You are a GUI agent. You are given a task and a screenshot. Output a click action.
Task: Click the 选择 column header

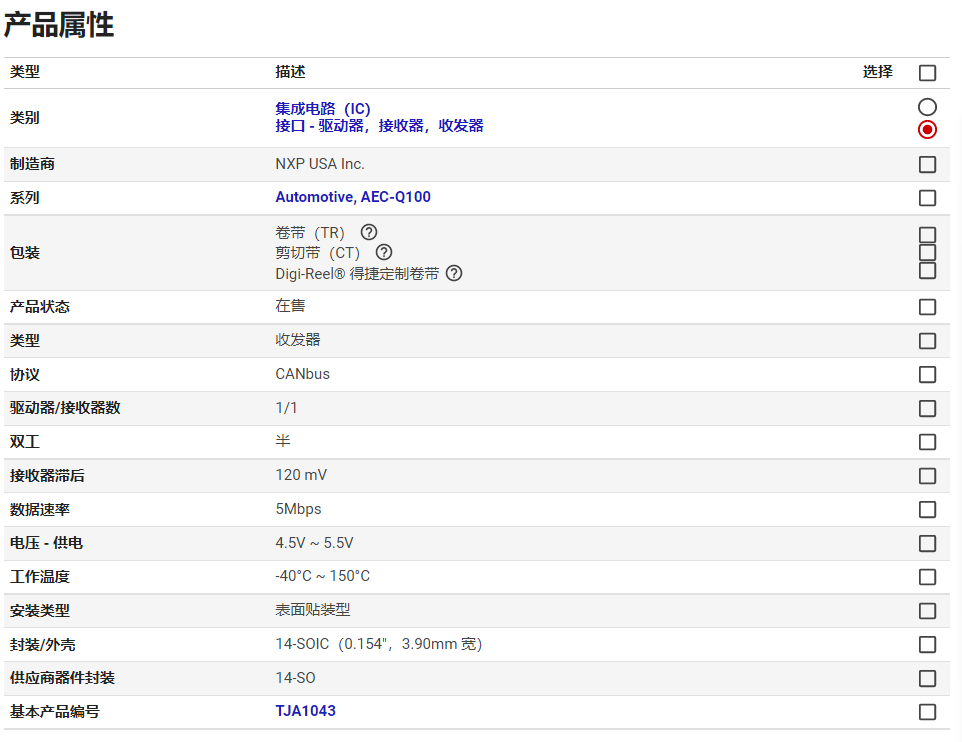(877, 72)
